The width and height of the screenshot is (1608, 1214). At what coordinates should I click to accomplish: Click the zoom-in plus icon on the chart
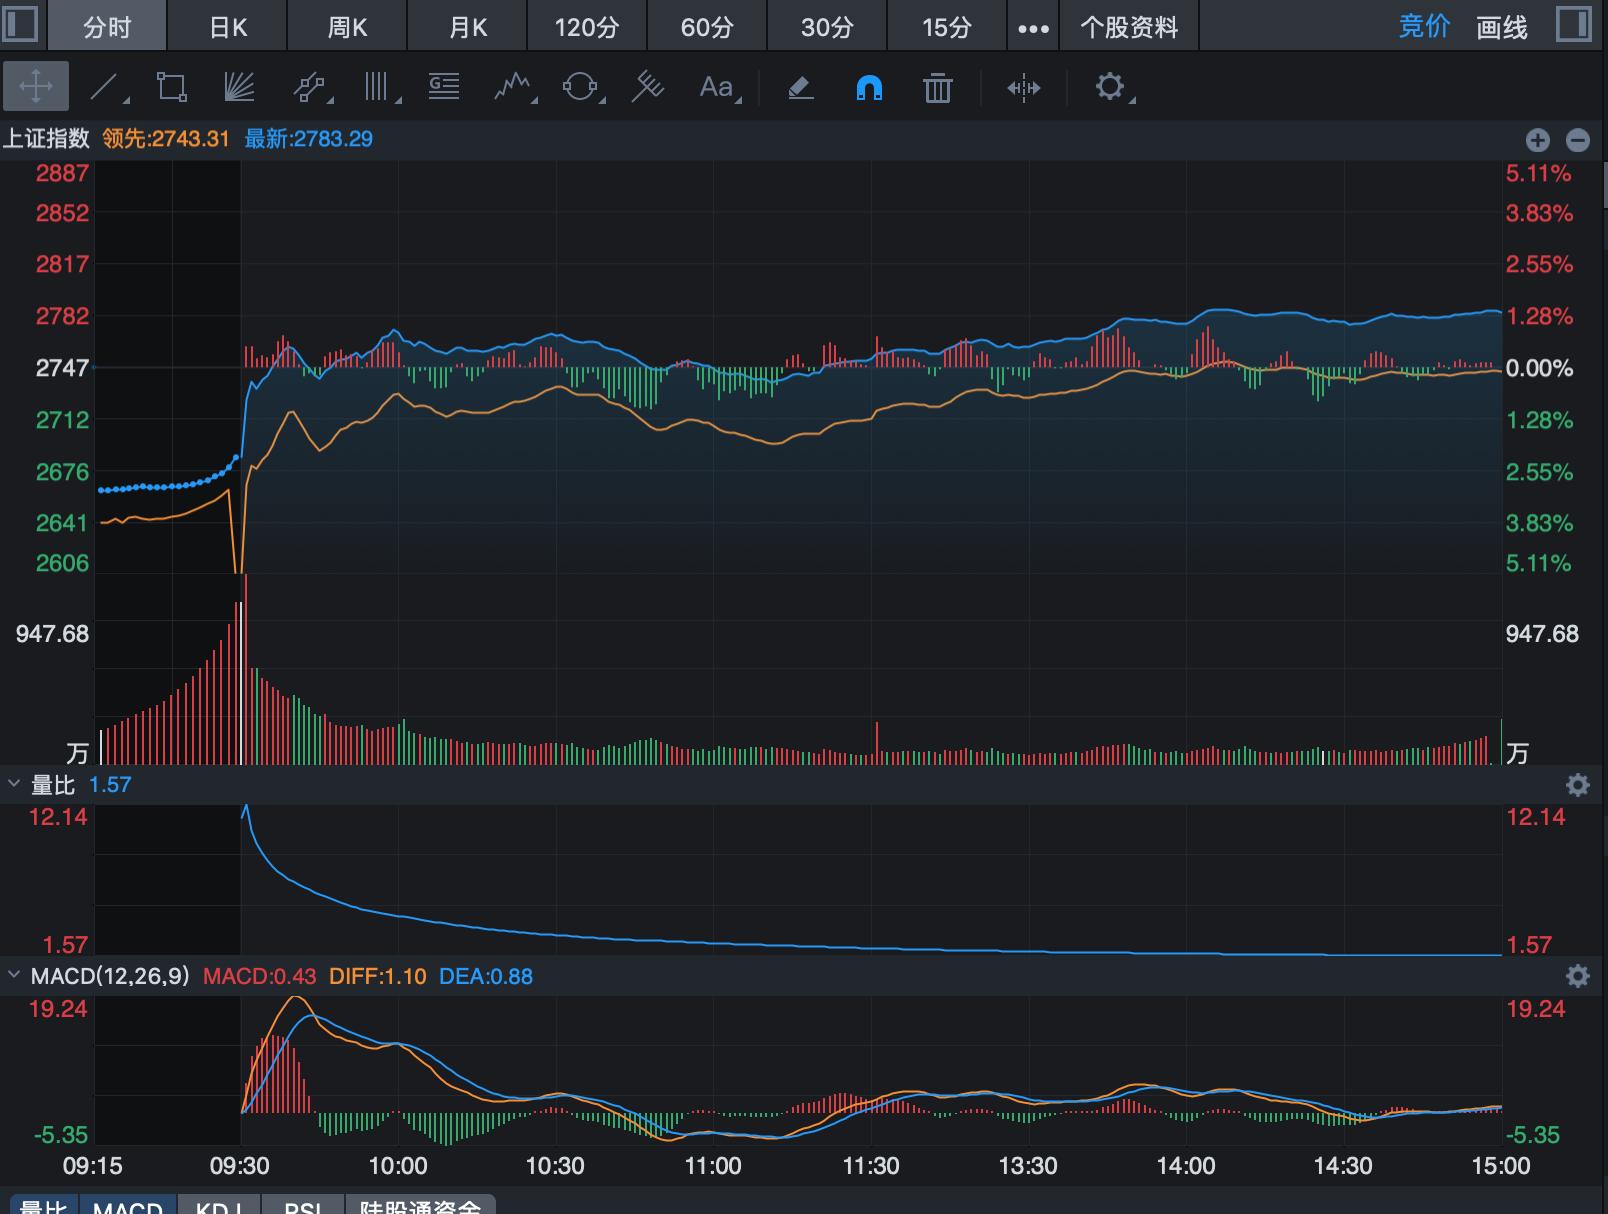(1537, 140)
